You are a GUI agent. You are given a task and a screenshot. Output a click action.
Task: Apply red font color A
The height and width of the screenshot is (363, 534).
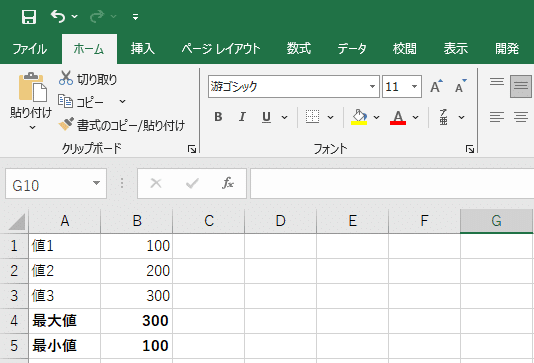pos(398,117)
